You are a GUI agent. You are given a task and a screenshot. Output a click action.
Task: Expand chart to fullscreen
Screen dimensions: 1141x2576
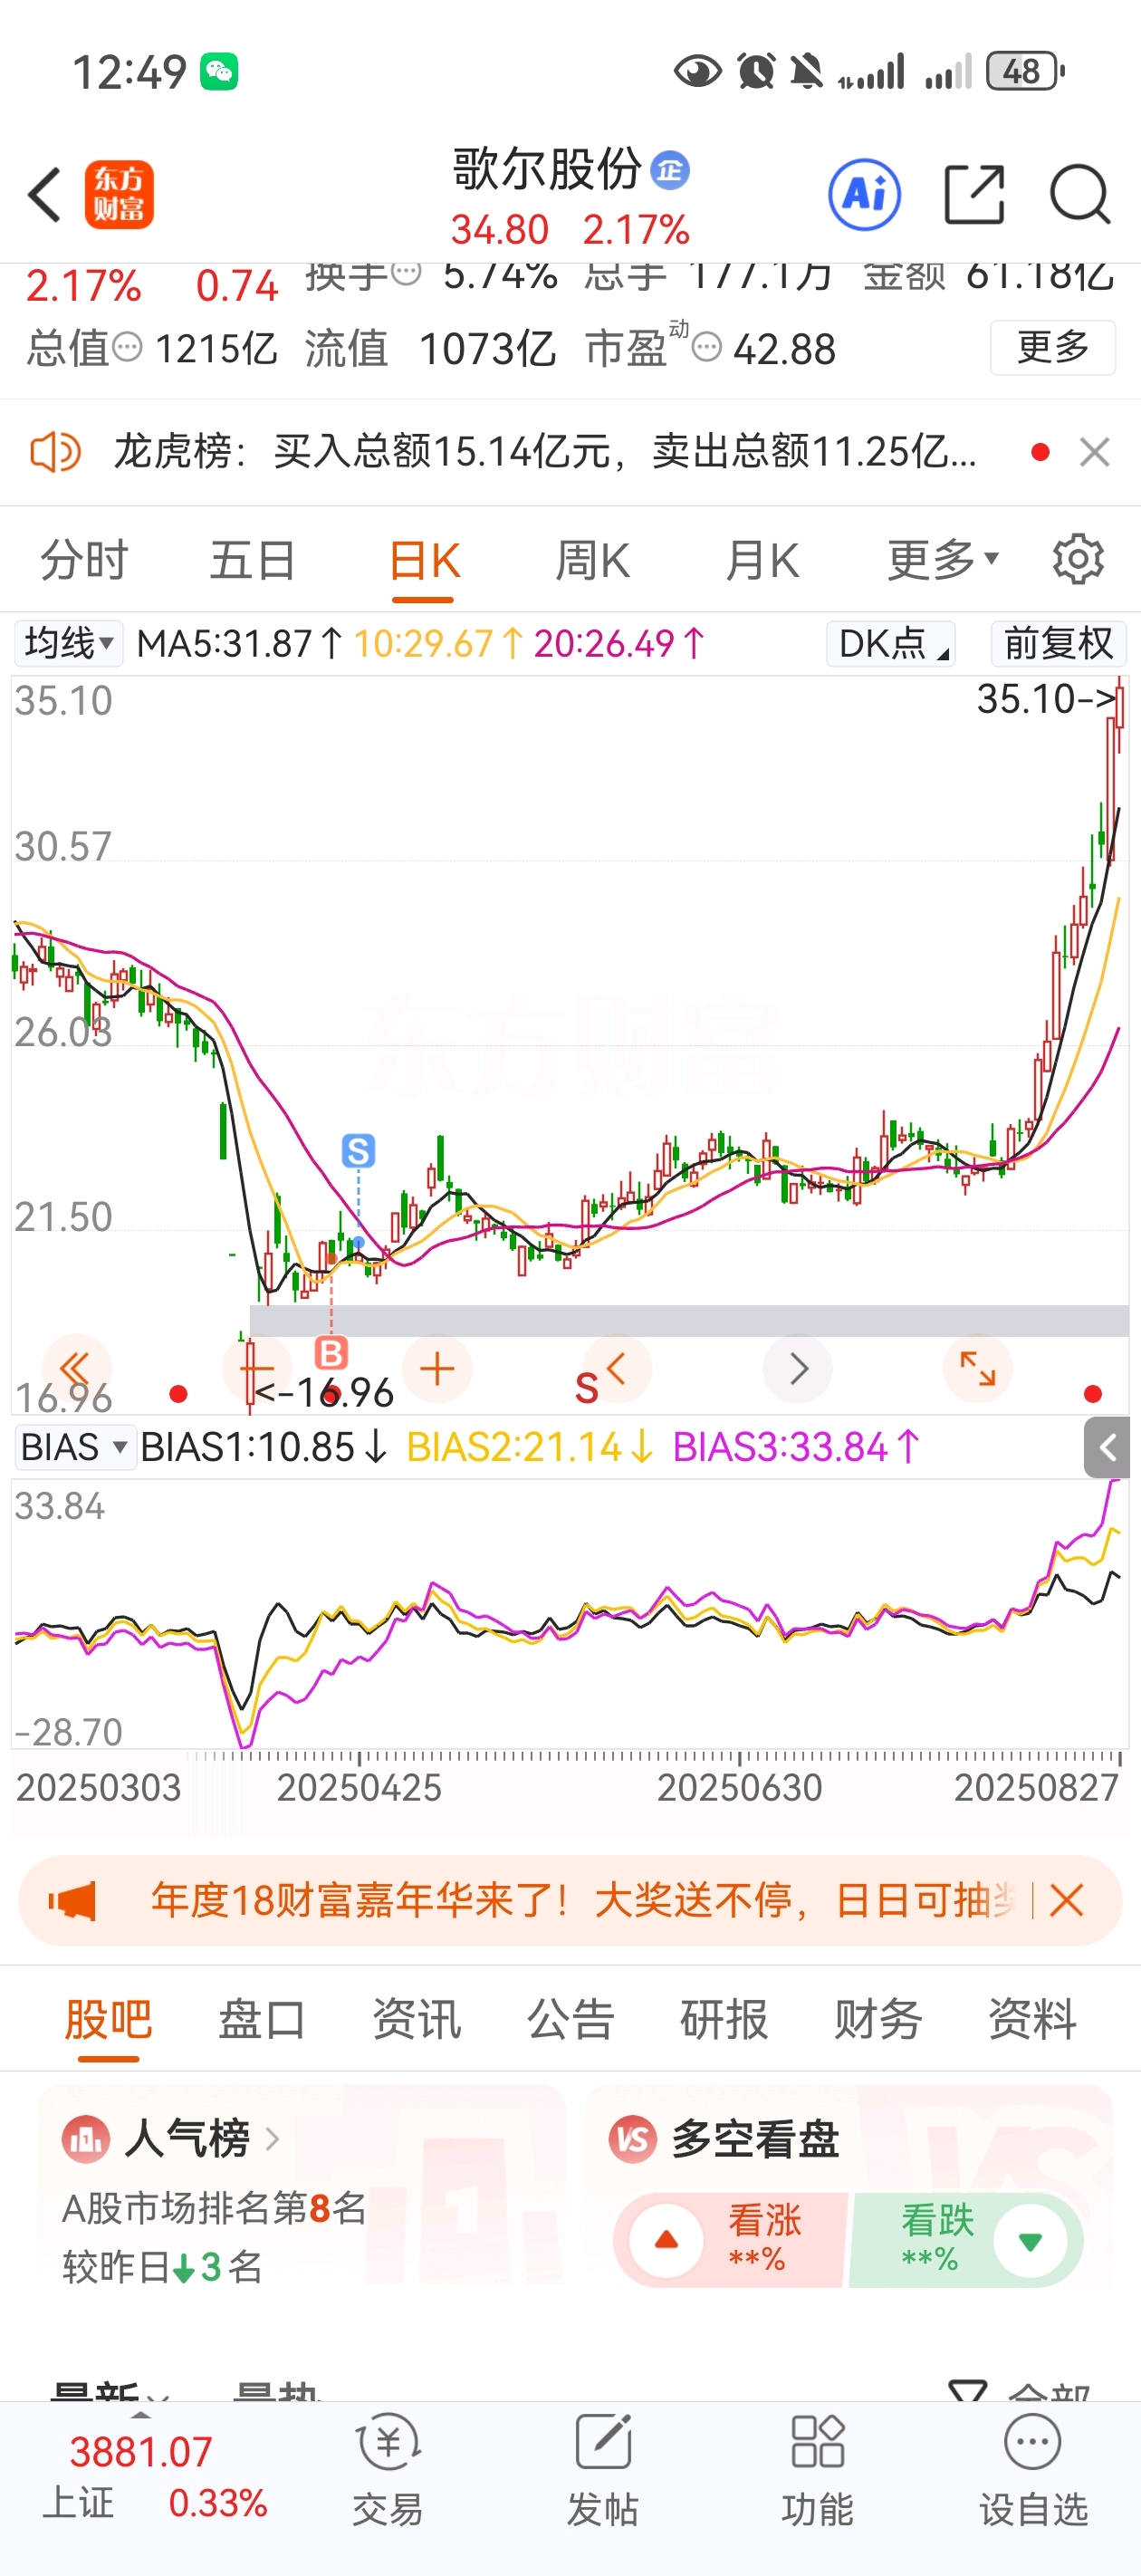click(977, 1368)
